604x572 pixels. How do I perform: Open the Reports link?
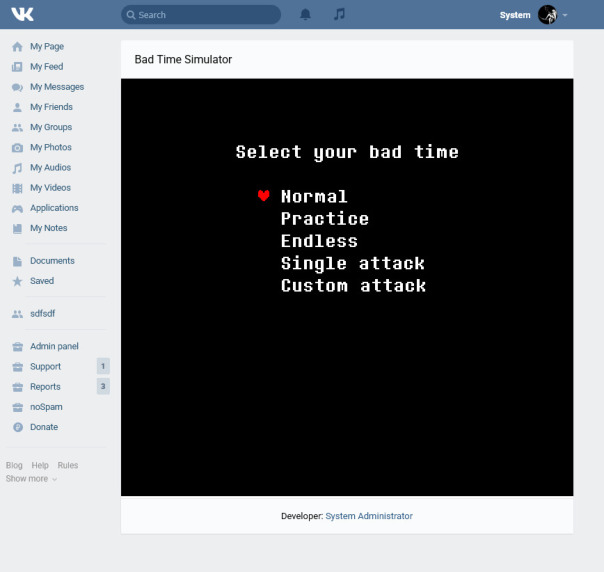(x=45, y=387)
